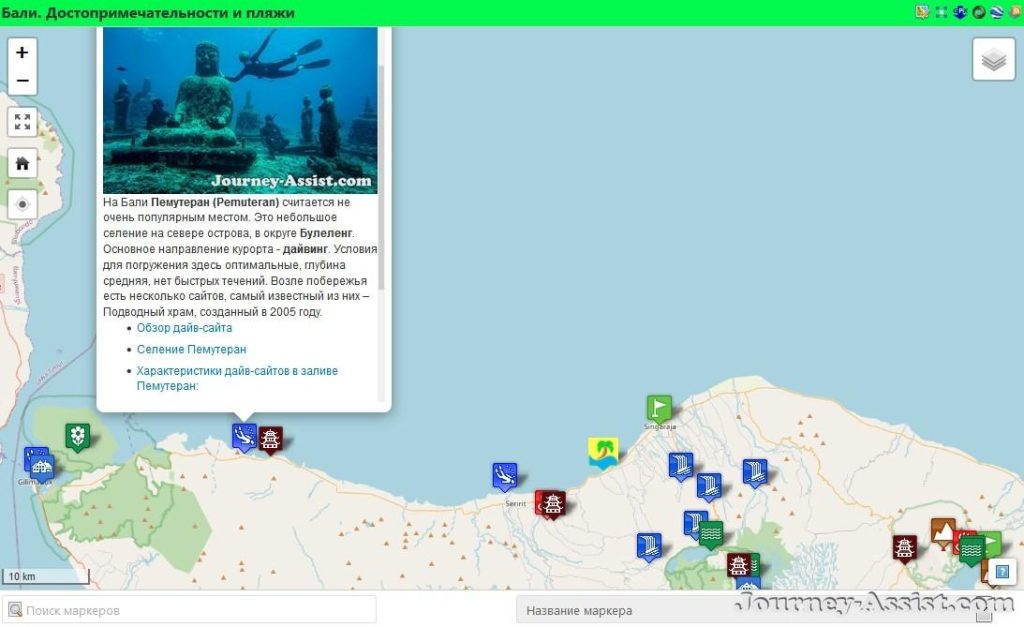Open the map layers switcher
This screenshot has height=627, width=1024.
(993, 59)
